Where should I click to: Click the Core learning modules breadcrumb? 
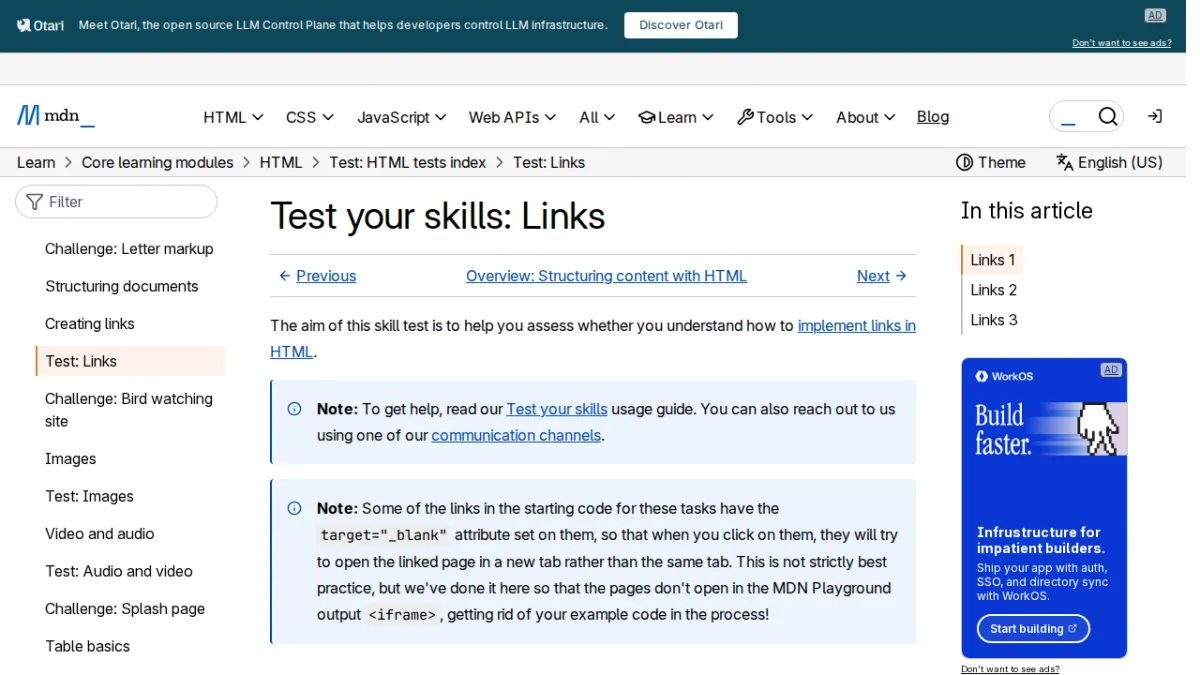tap(157, 162)
